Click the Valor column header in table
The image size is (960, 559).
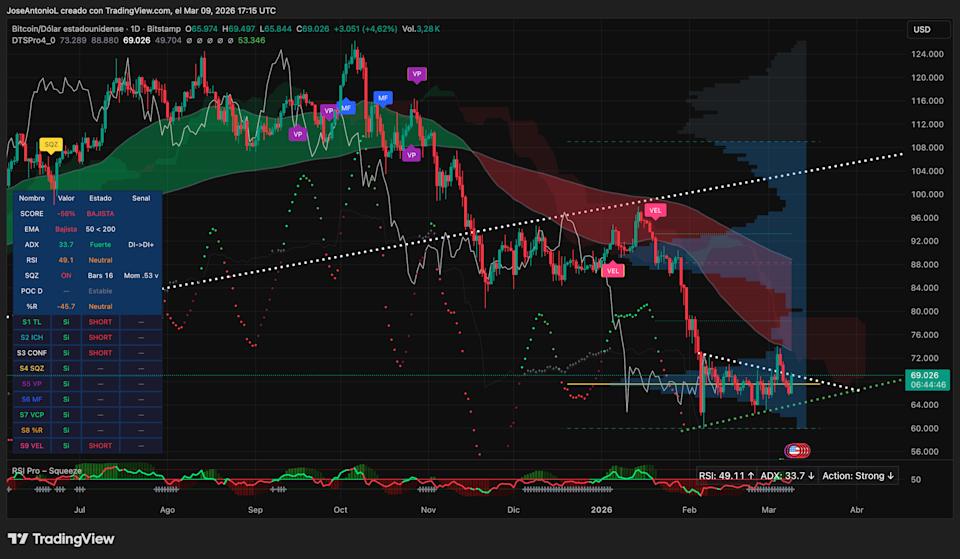coord(66,198)
